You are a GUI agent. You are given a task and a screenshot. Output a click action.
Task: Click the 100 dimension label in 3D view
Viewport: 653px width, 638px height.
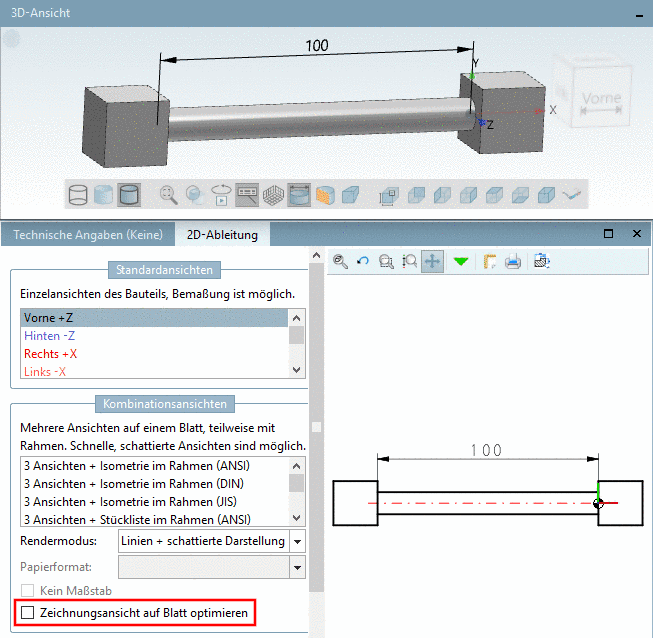[x=317, y=45]
